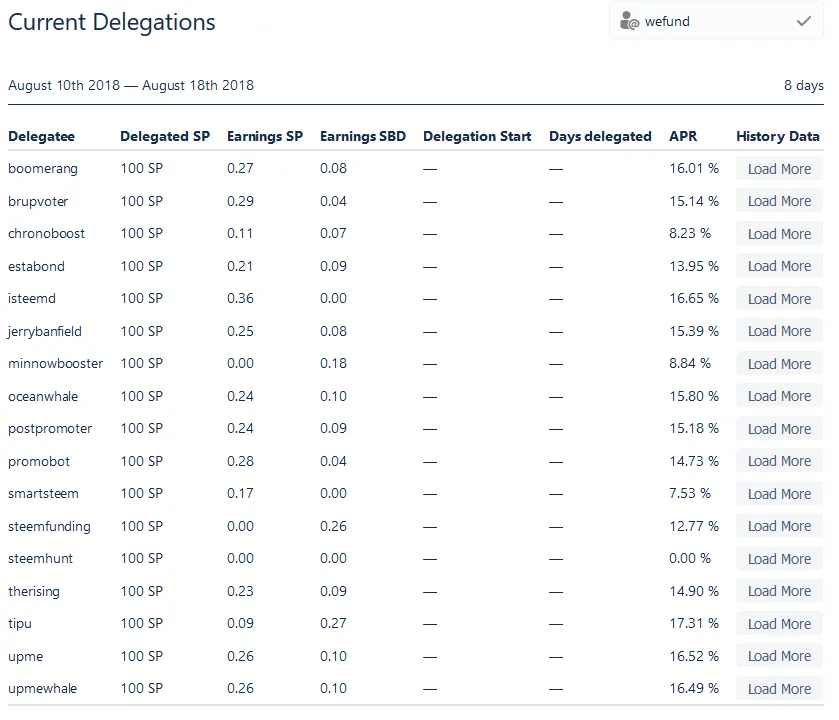Screen dimensions: 839x720
Task: Select the brupvoter delegatee name
Action: click(x=38, y=202)
